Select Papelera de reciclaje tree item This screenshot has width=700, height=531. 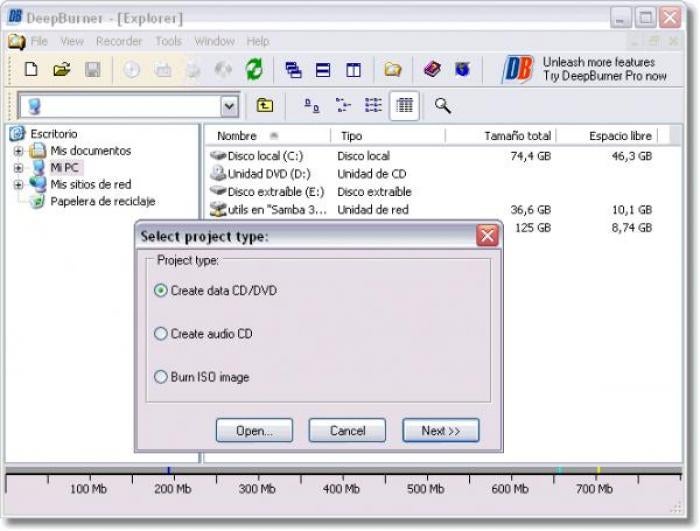pyautogui.click(x=103, y=201)
